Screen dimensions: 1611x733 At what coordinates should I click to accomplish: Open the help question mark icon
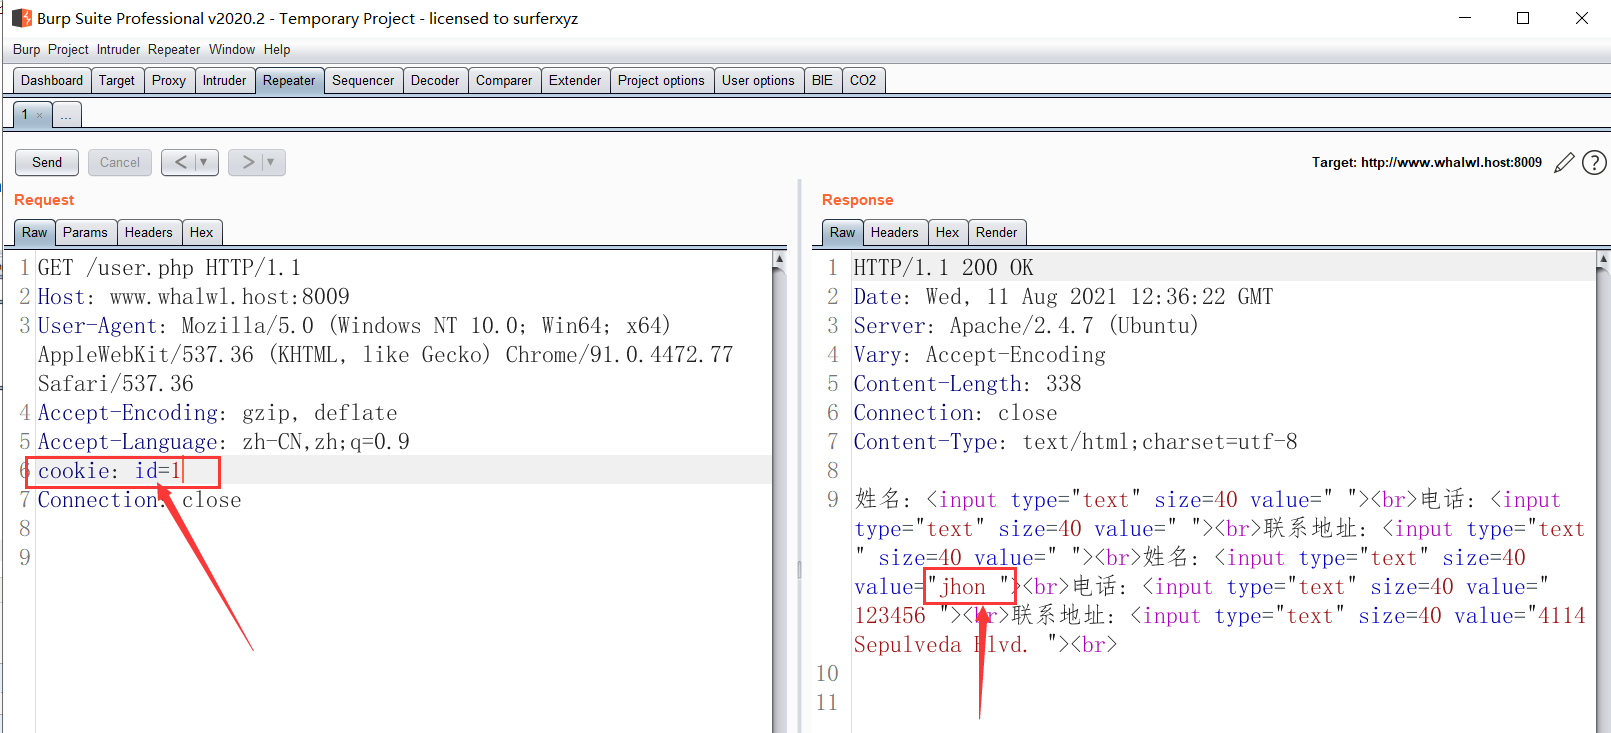(1594, 162)
